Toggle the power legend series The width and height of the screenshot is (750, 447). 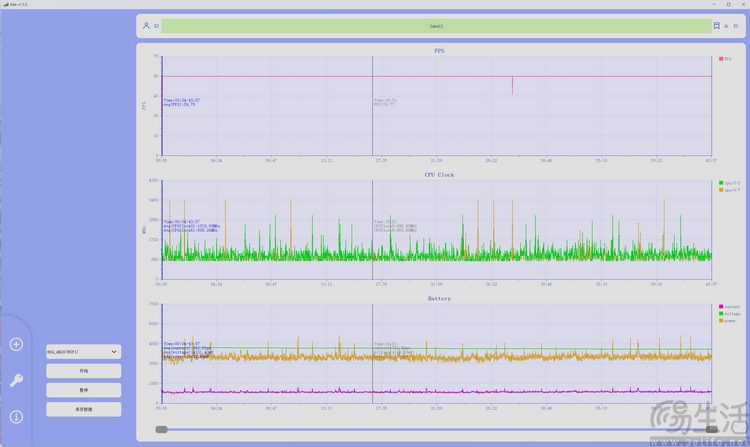(730, 321)
